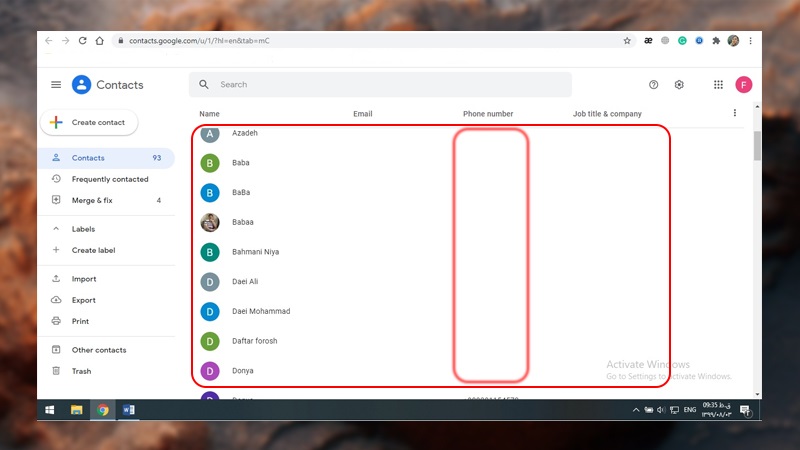The height and width of the screenshot is (450, 800).
Task: Click the Google account avatar
Action: pos(743,85)
